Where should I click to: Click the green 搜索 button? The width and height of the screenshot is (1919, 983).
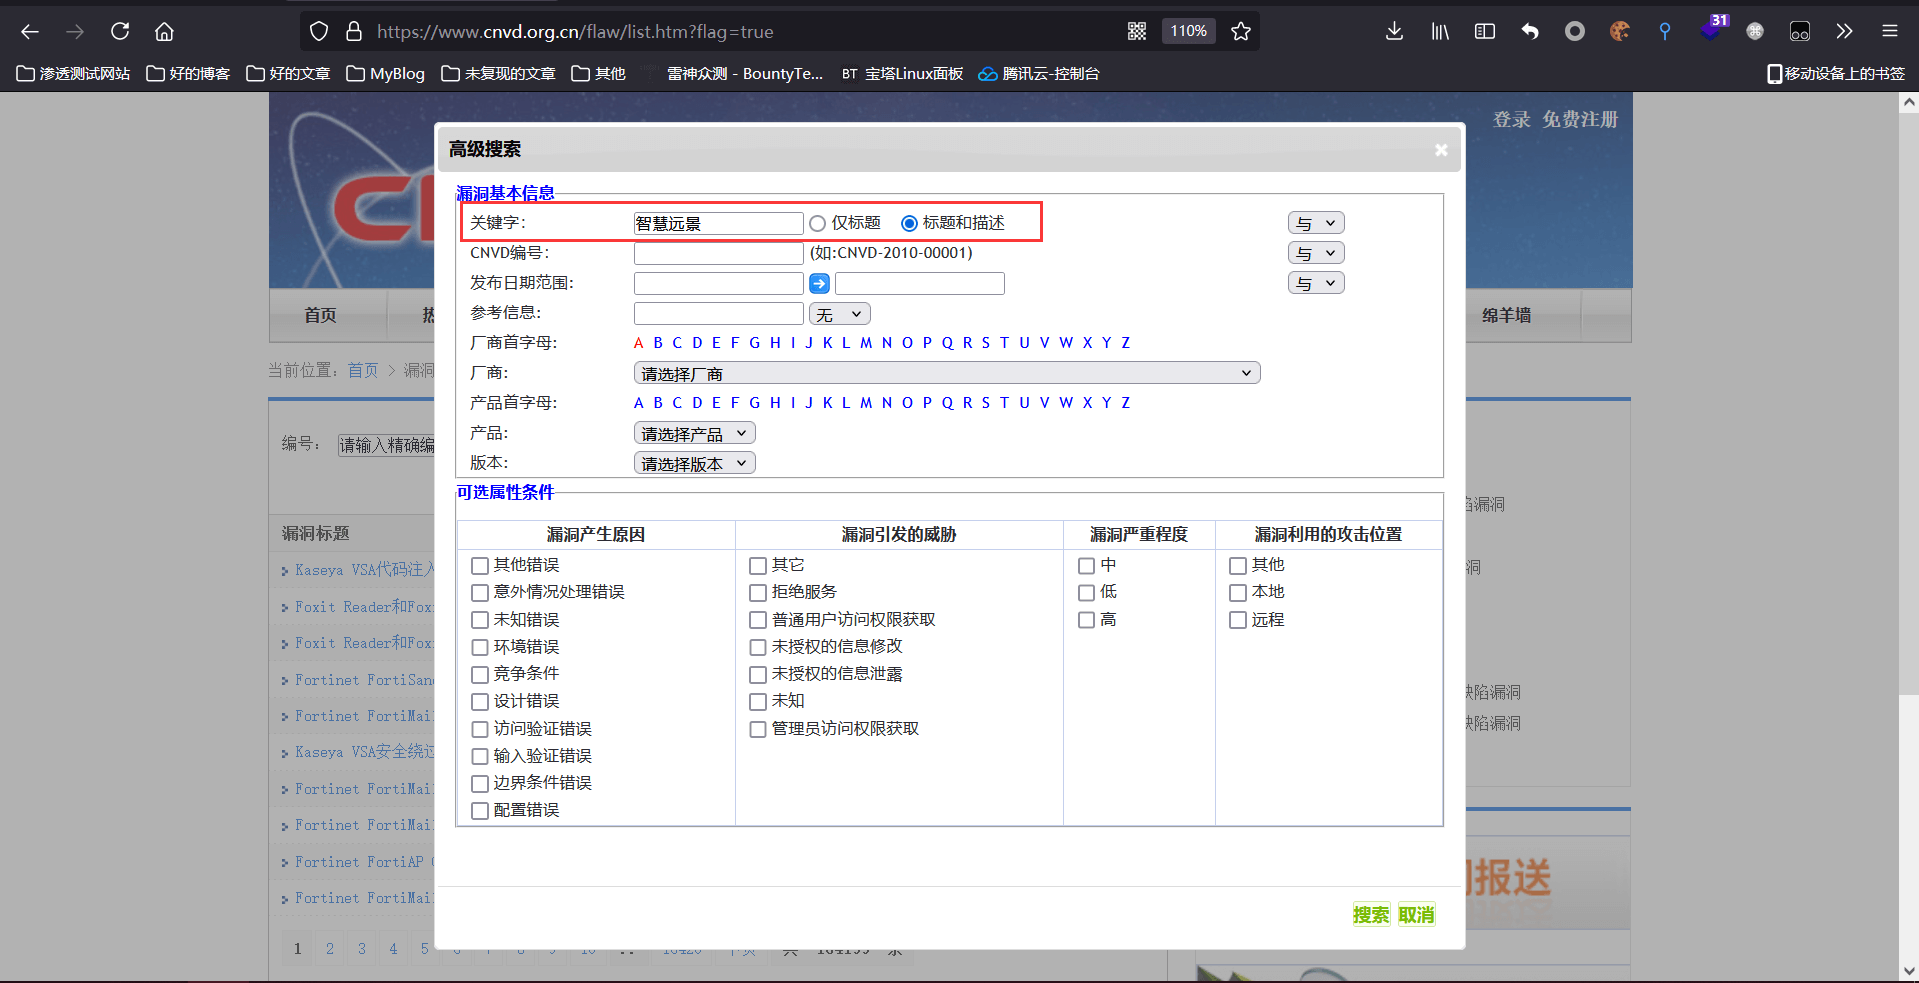(x=1371, y=915)
